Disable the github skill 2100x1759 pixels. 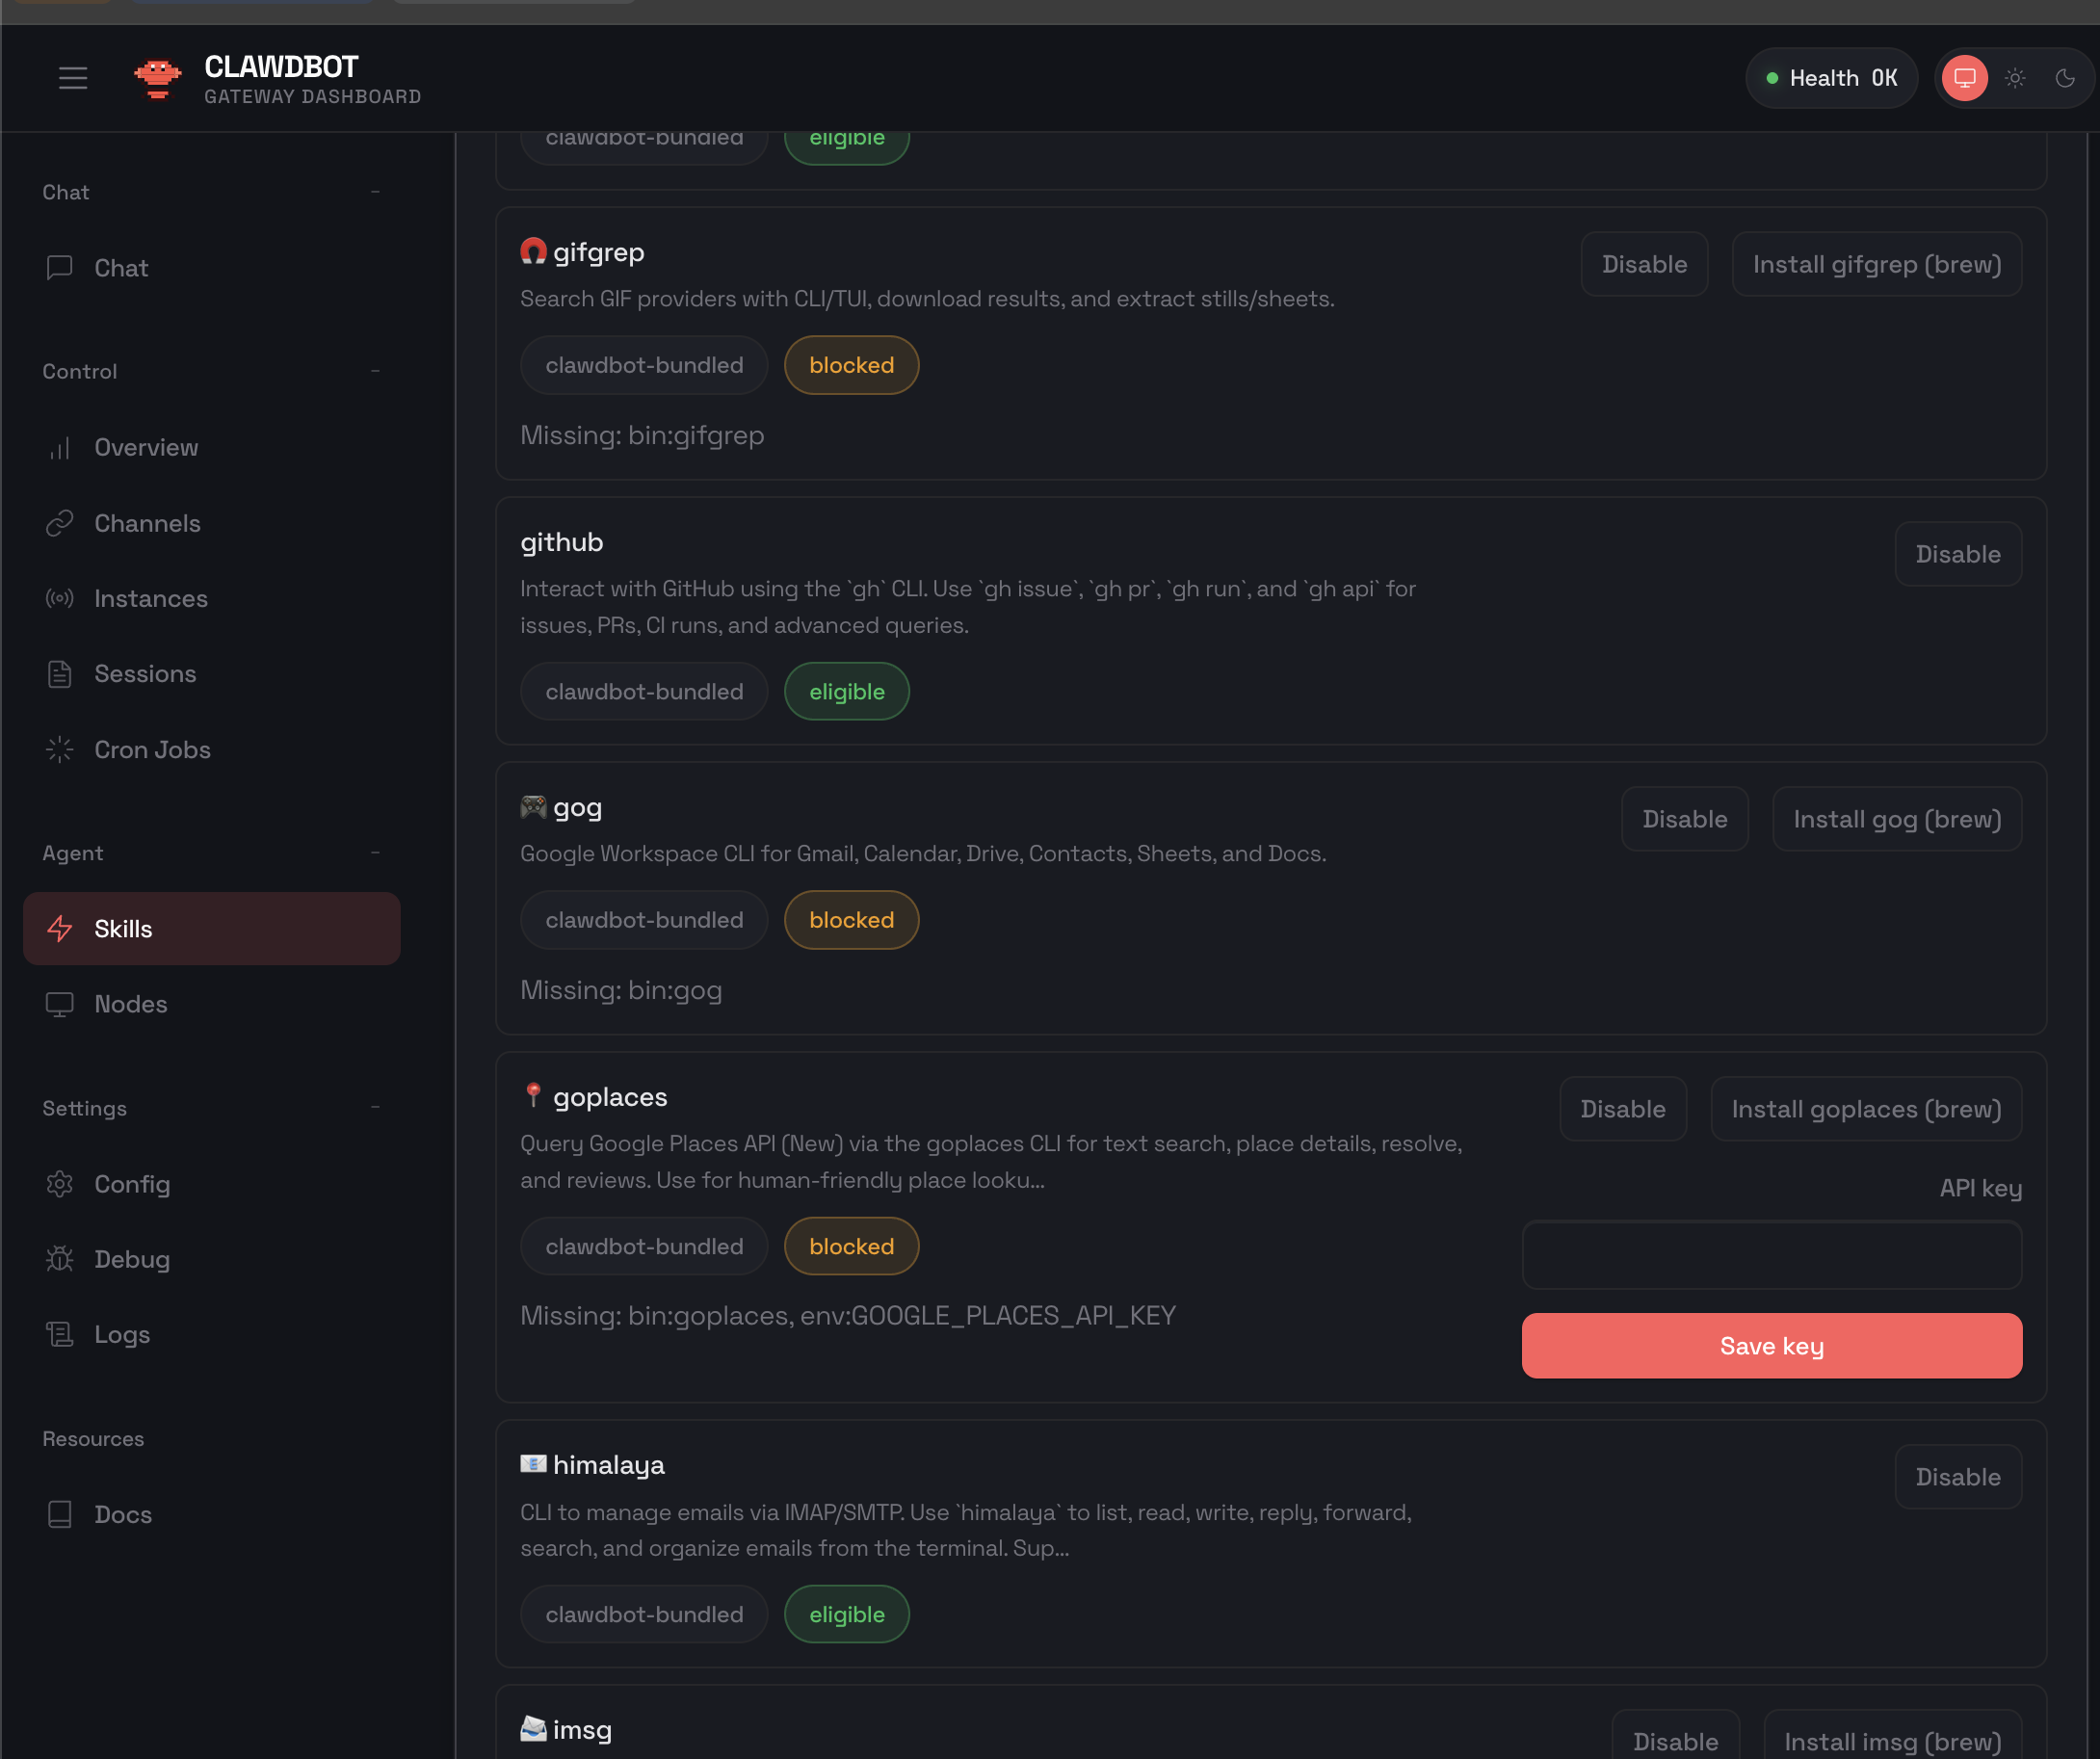[x=1957, y=555]
